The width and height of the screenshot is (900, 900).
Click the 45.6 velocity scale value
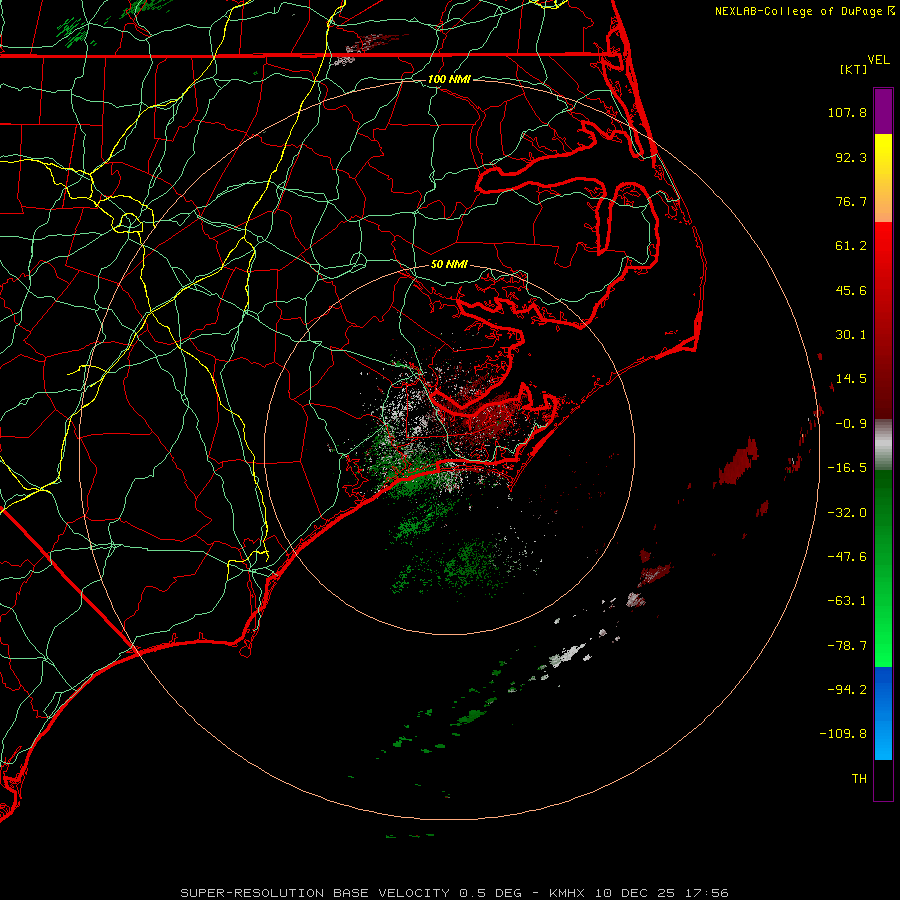(851, 290)
